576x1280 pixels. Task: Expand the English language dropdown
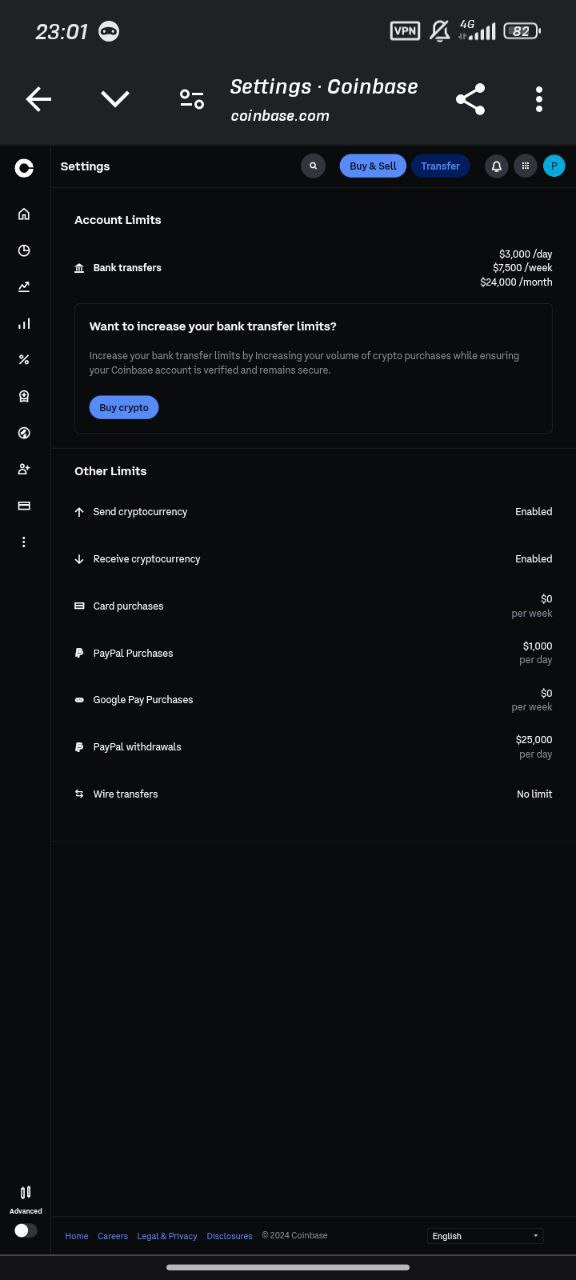485,1236
